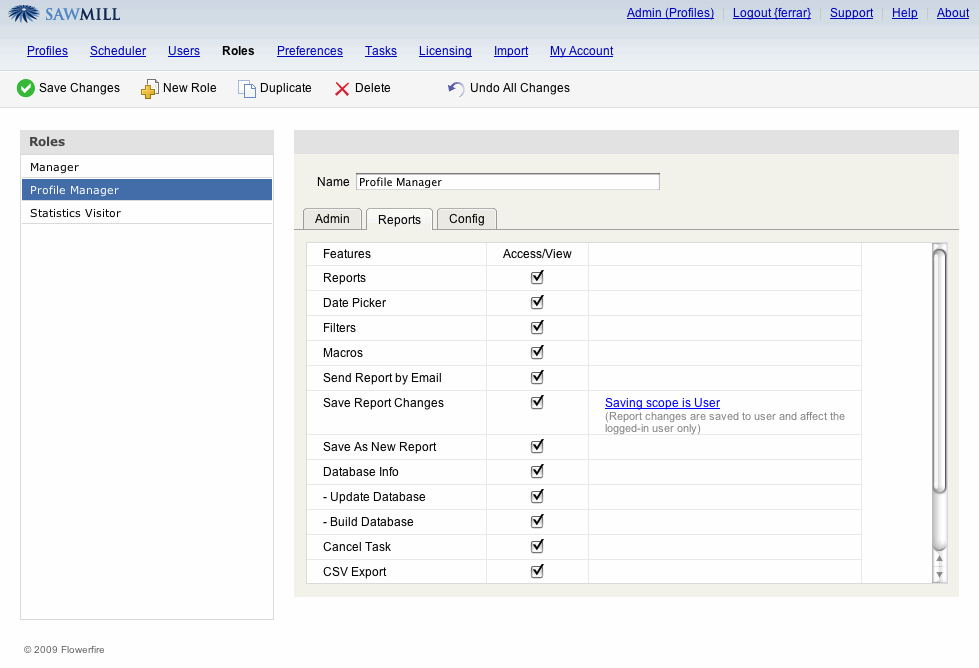
Task: Click the Logout link
Action: pos(771,13)
